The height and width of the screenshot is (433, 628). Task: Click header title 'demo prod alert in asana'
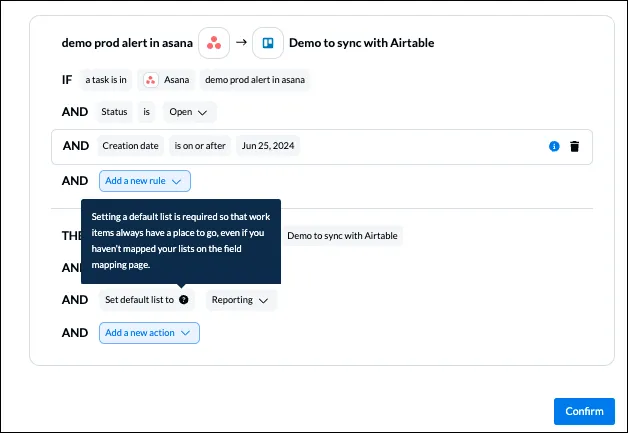[x=127, y=43]
